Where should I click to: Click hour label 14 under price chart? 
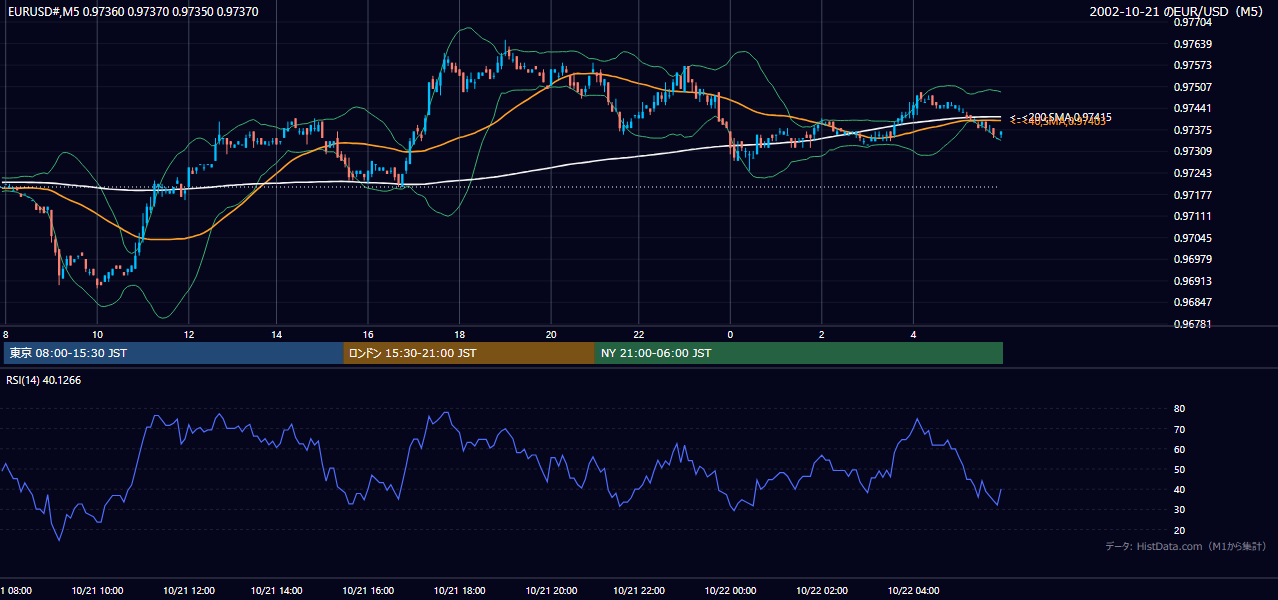278,334
